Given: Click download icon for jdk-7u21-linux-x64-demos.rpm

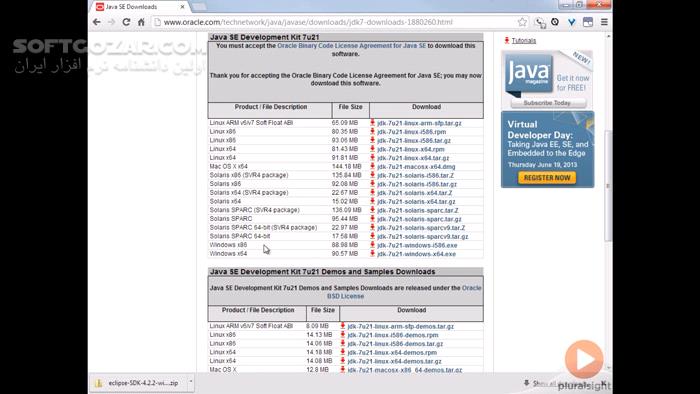Looking at the screenshot, I should point(342,352).
